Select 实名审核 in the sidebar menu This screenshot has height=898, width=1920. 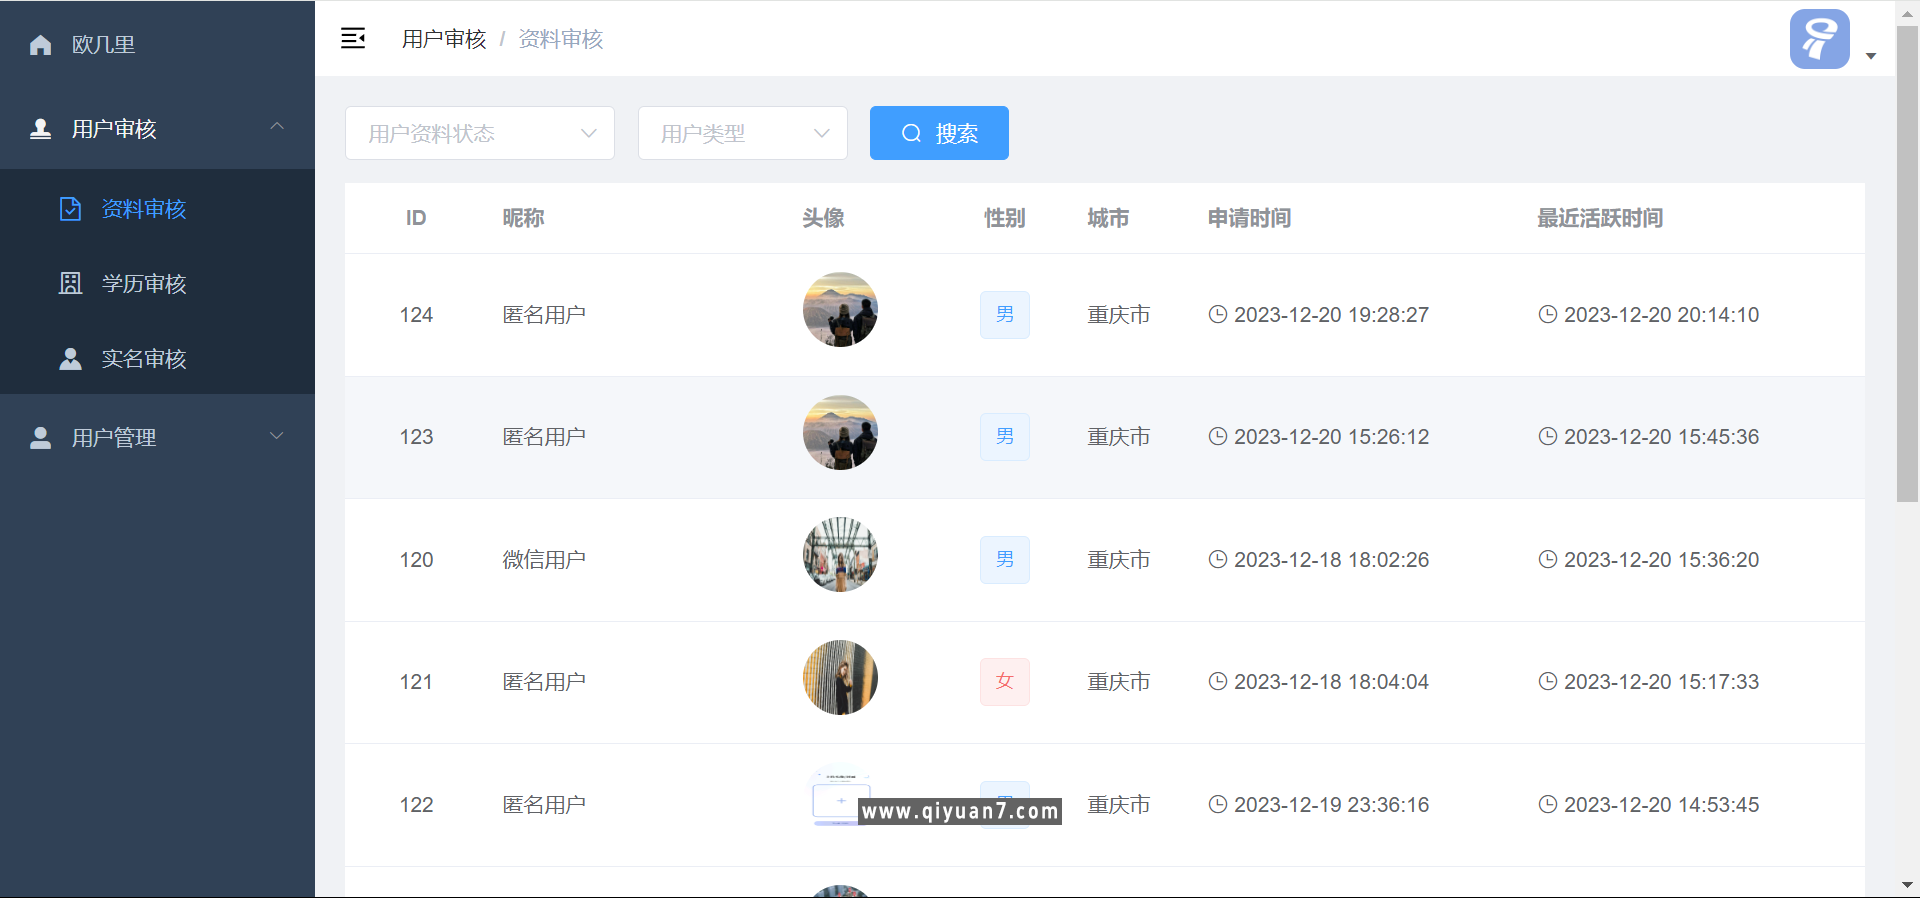[x=144, y=359]
